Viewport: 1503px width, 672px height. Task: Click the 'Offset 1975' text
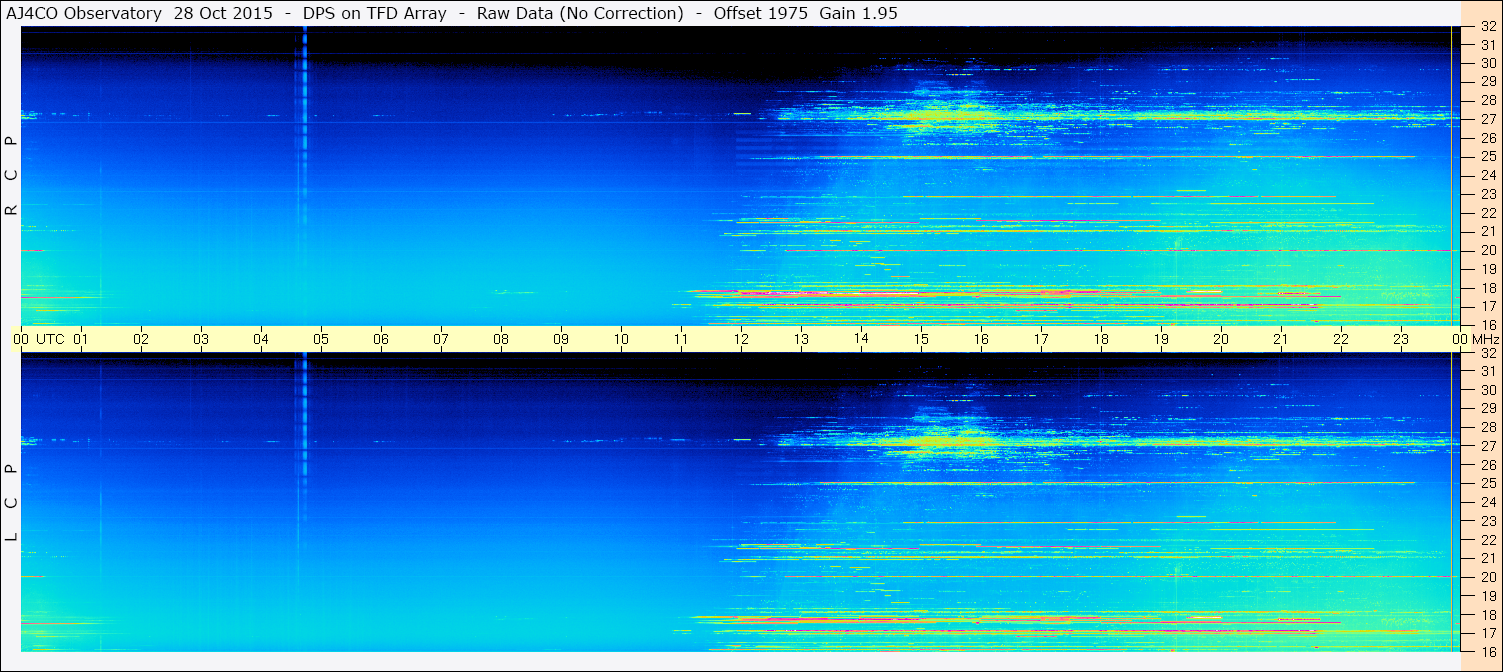pyautogui.click(x=761, y=14)
